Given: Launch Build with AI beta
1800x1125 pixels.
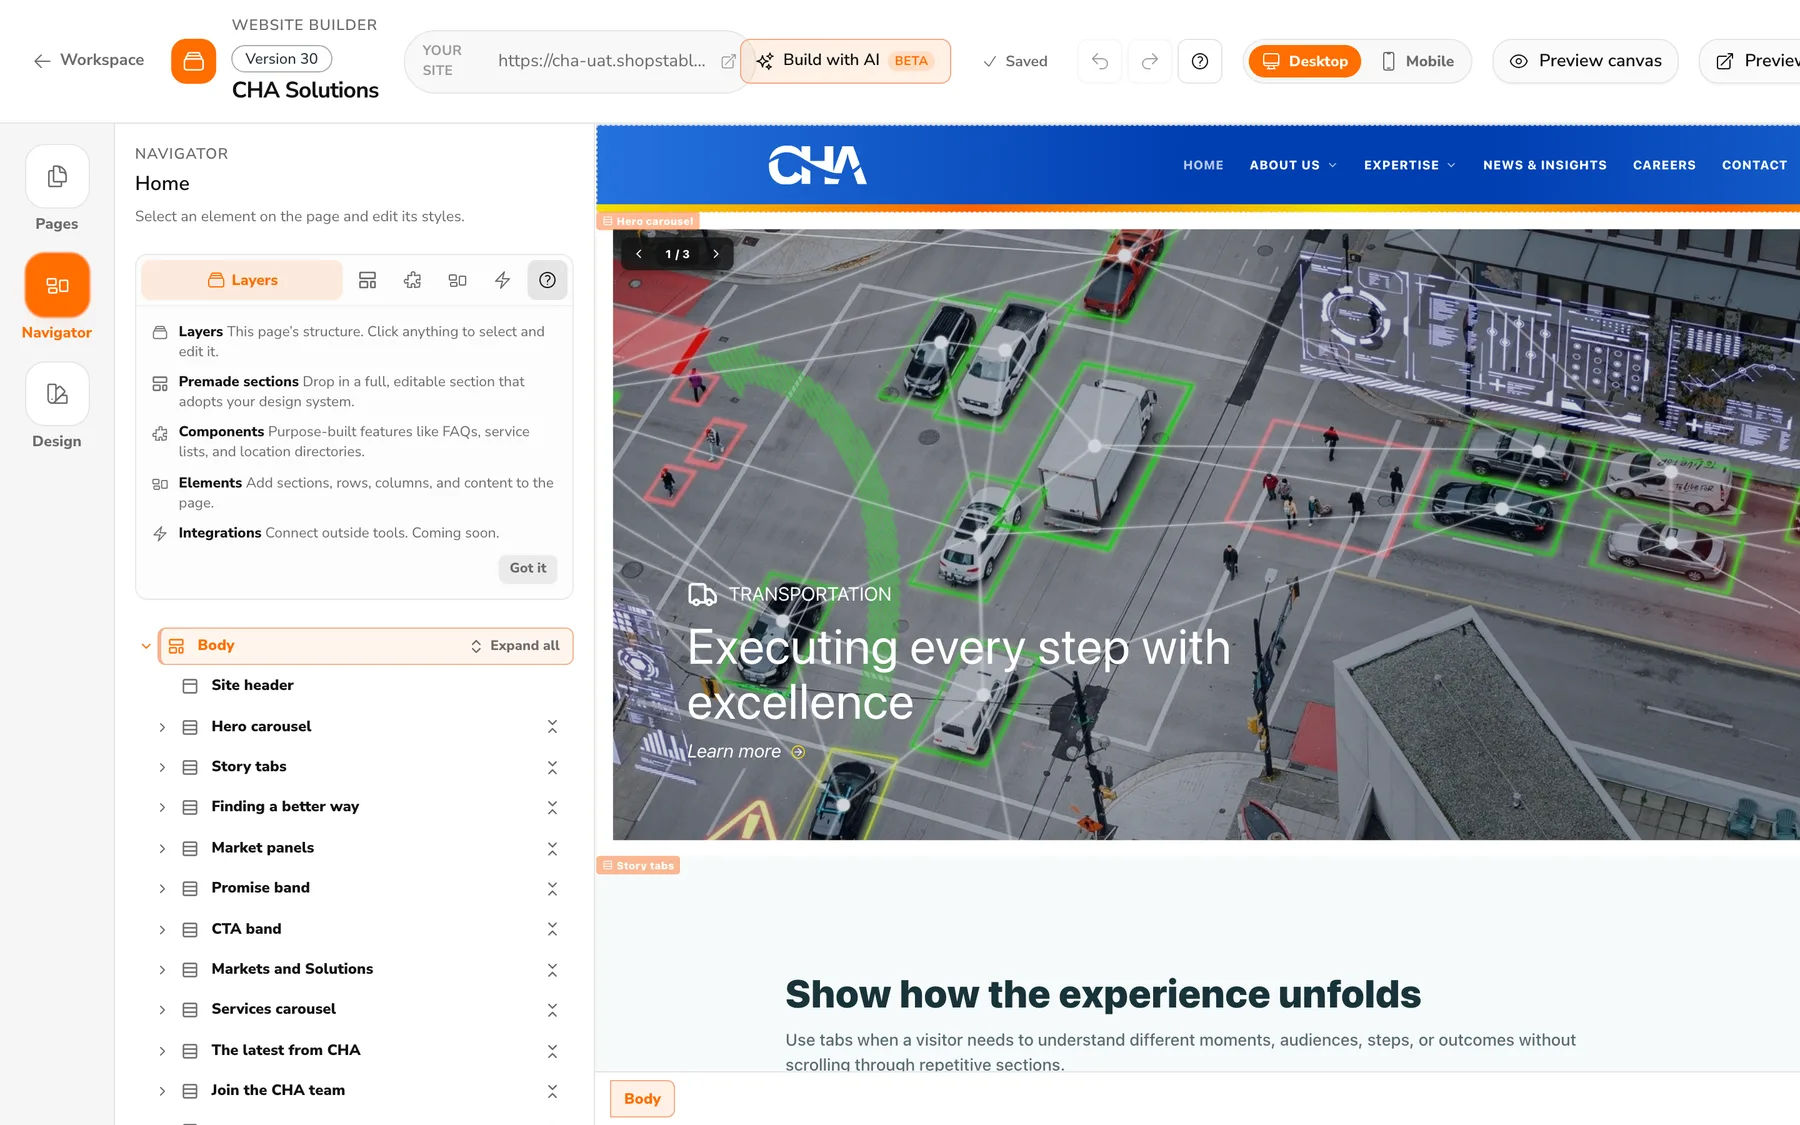Looking at the screenshot, I should pyautogui.click(x=846, y=61).
